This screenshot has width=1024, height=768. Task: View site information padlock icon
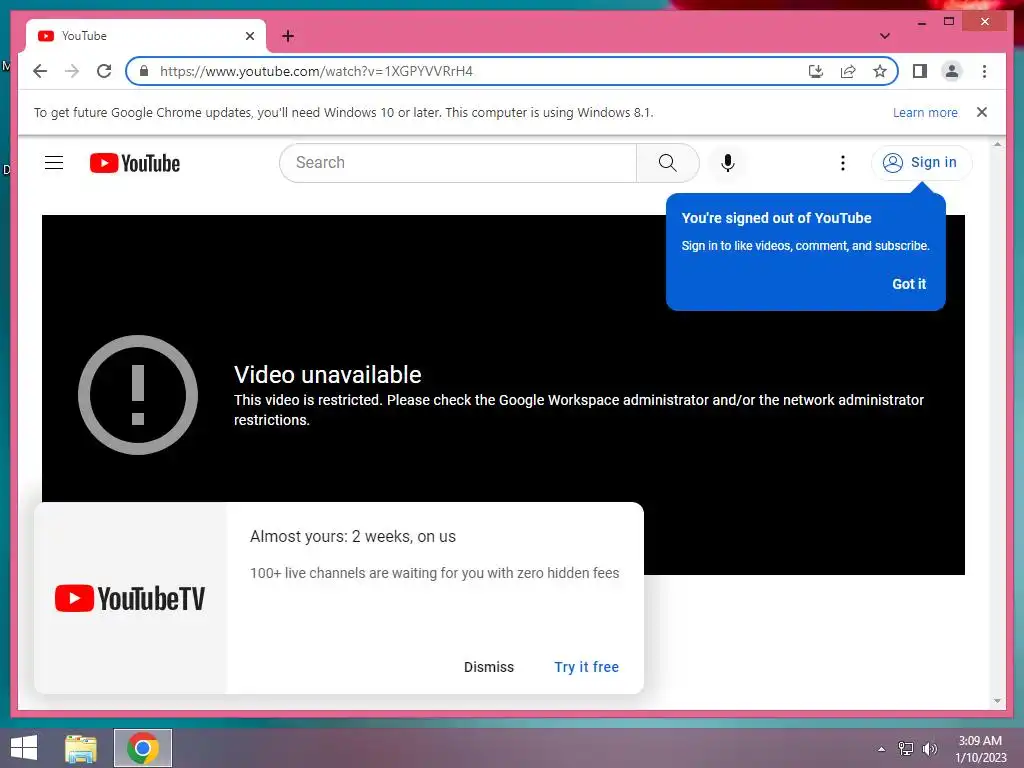[144, 71]
